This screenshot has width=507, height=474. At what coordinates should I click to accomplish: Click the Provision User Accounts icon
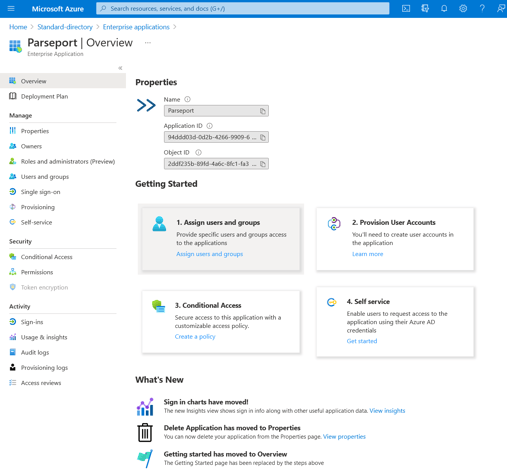[334, 224]
